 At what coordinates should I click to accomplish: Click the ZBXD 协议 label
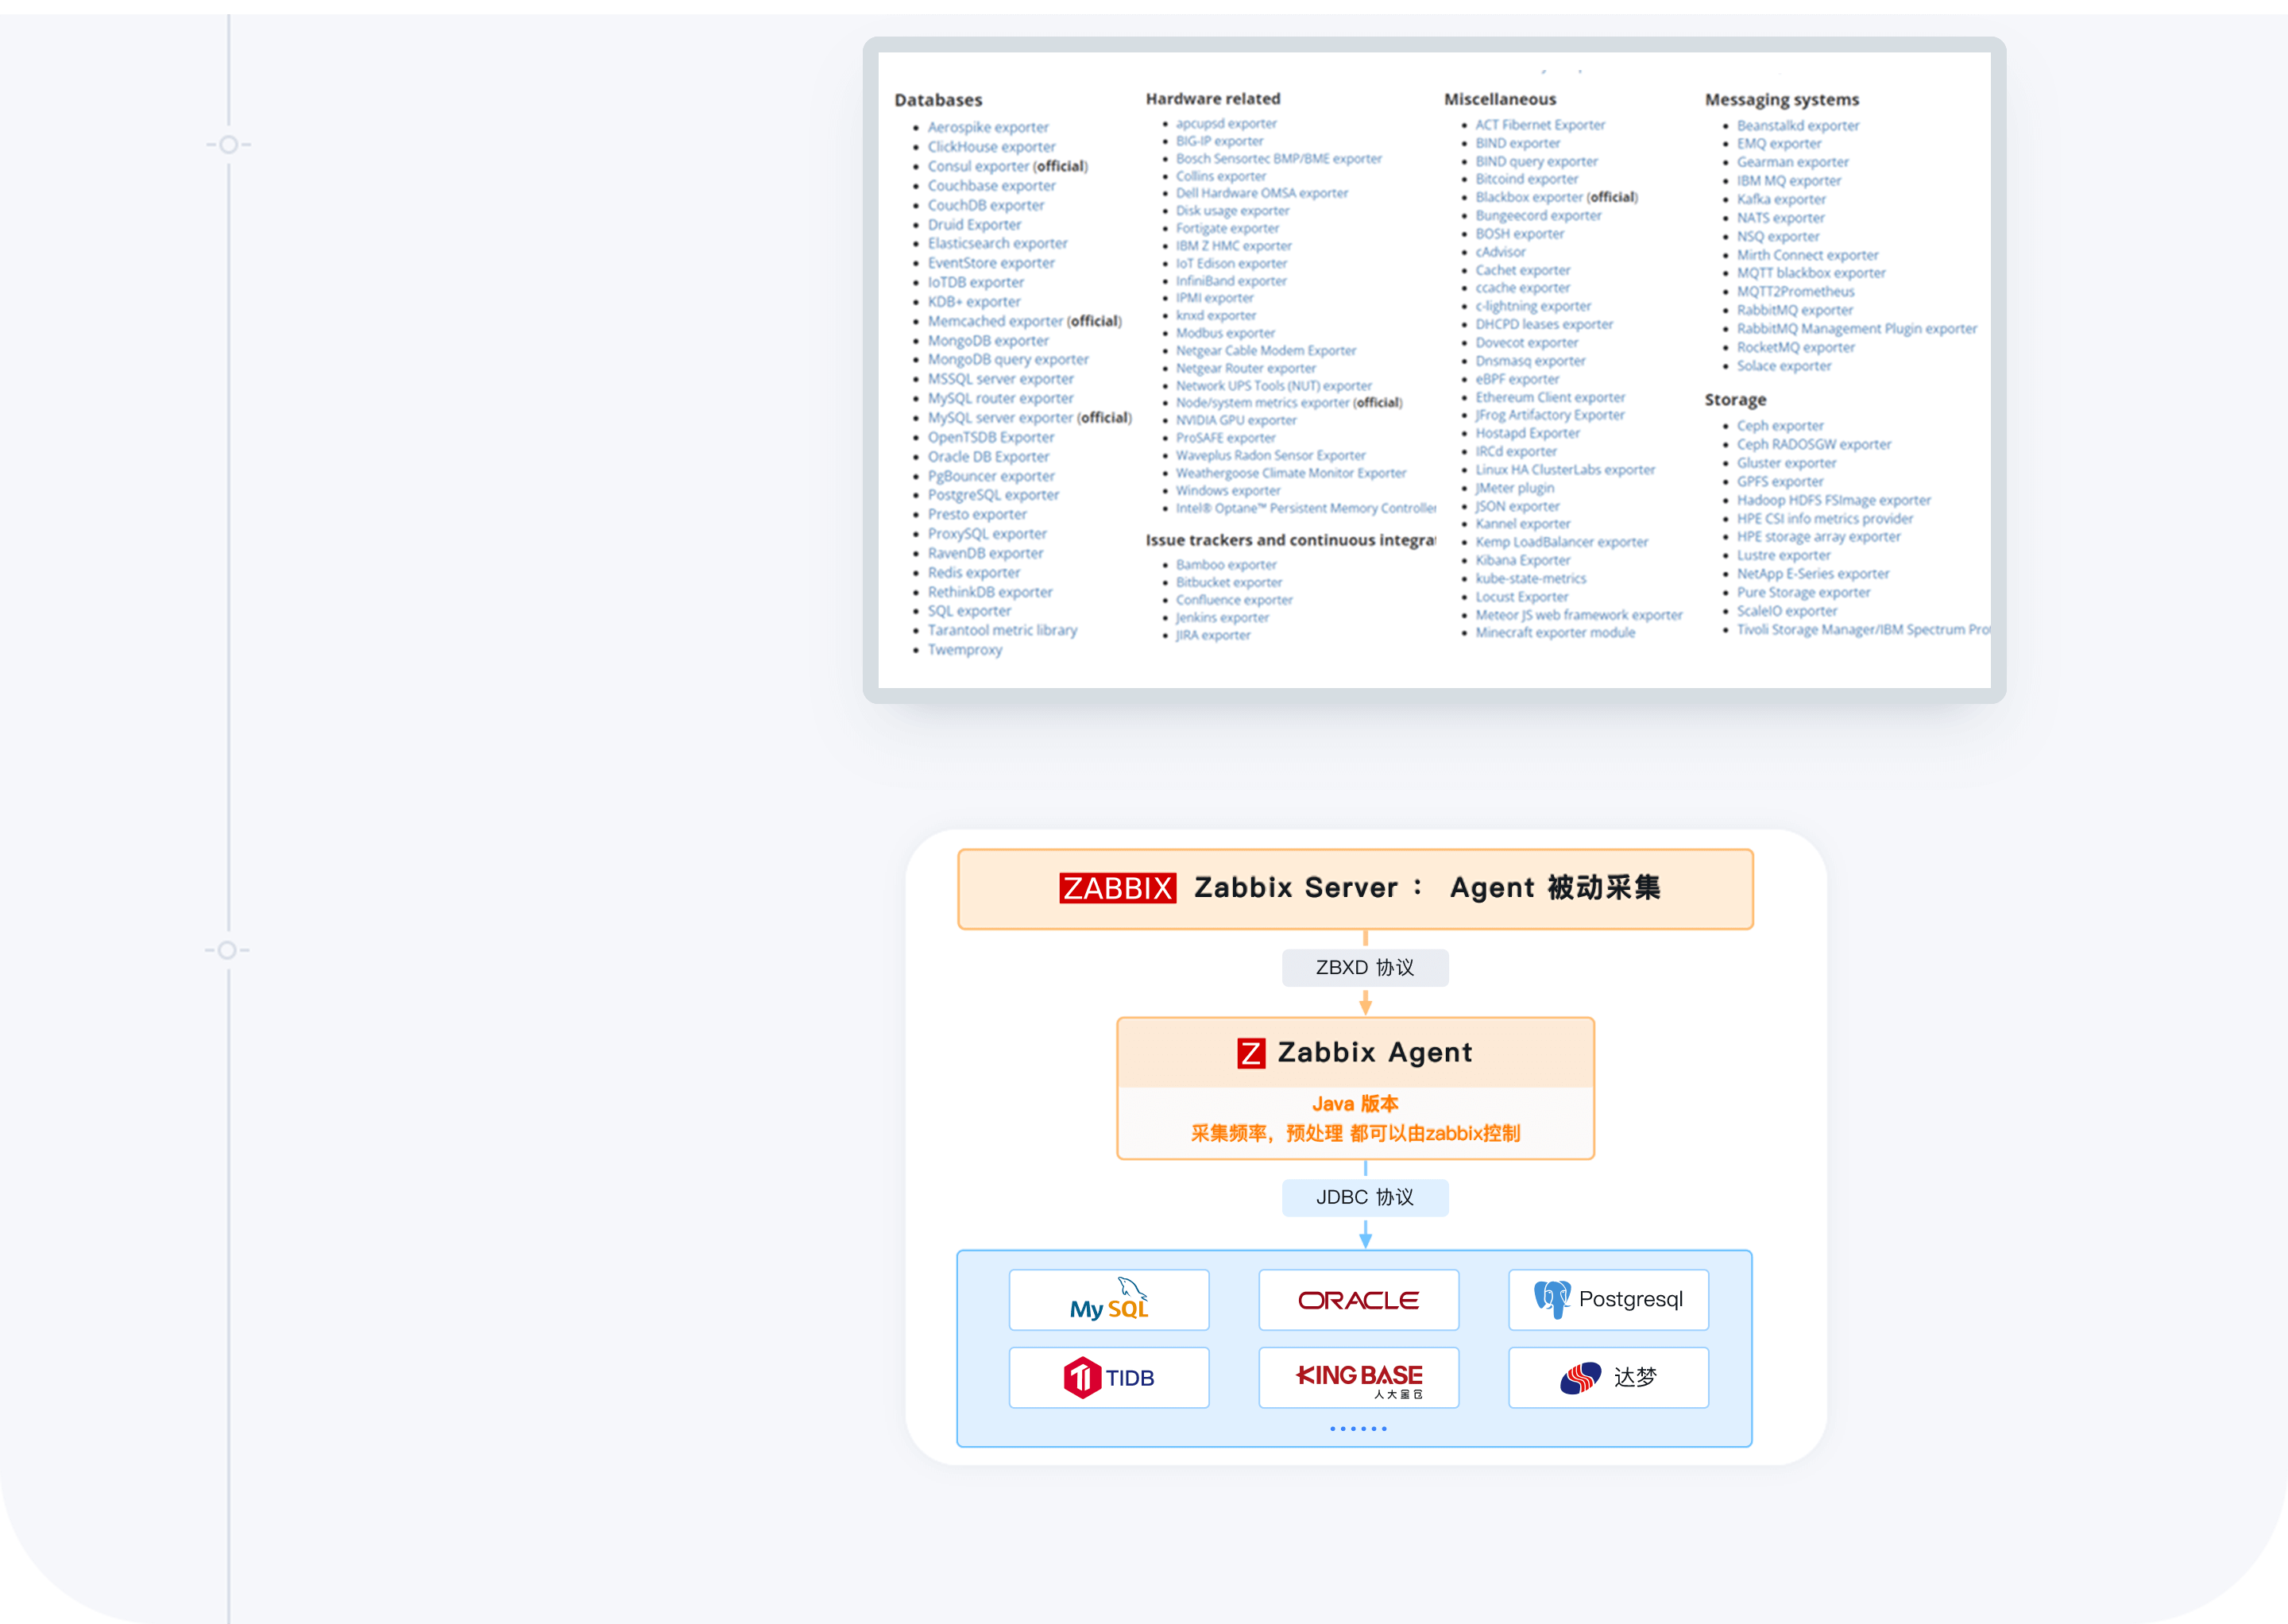pyautogui.click(x=1365, y=968)
